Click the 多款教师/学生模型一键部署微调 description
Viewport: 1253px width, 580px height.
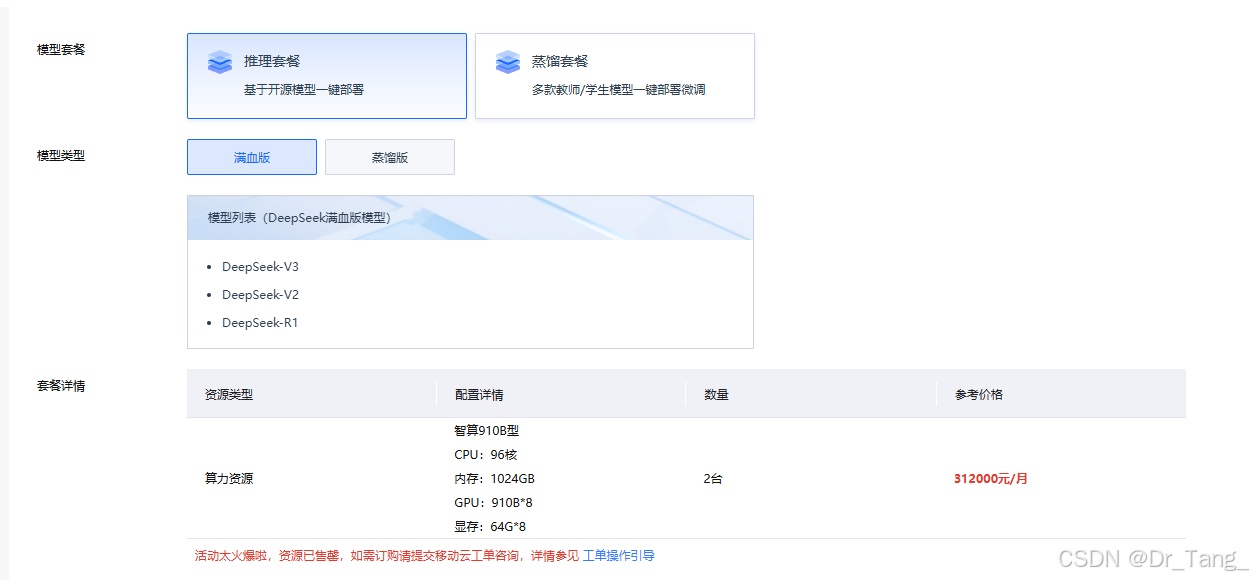click(x=619, y=89)
